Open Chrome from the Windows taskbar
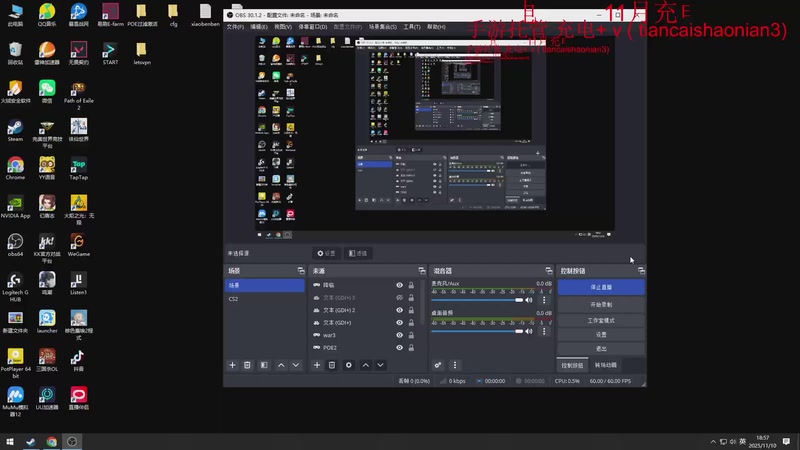This screenshot has height=450, width=800. click(52, 441)
